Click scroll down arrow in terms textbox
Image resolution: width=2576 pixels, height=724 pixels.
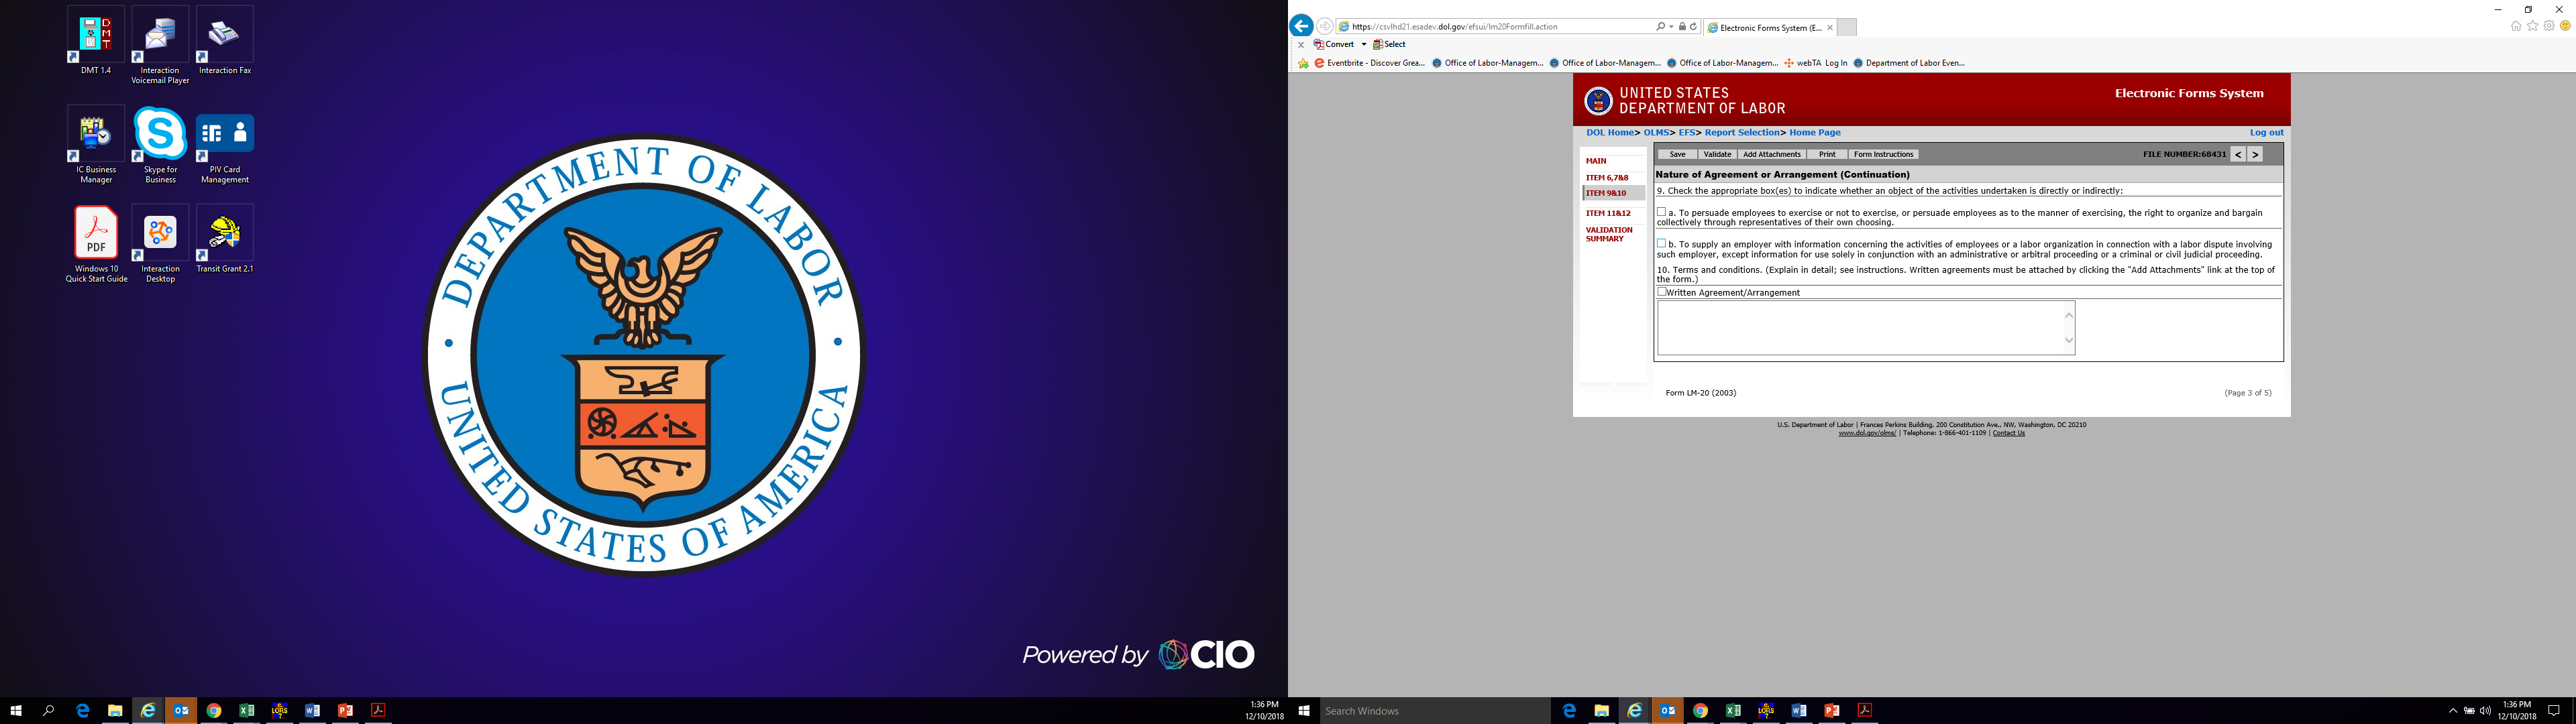click(x=2069, y=341)
